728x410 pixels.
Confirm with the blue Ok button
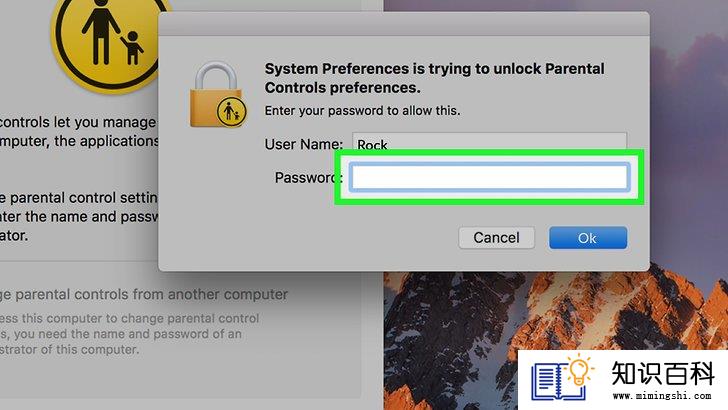click(x=588, y=238)
